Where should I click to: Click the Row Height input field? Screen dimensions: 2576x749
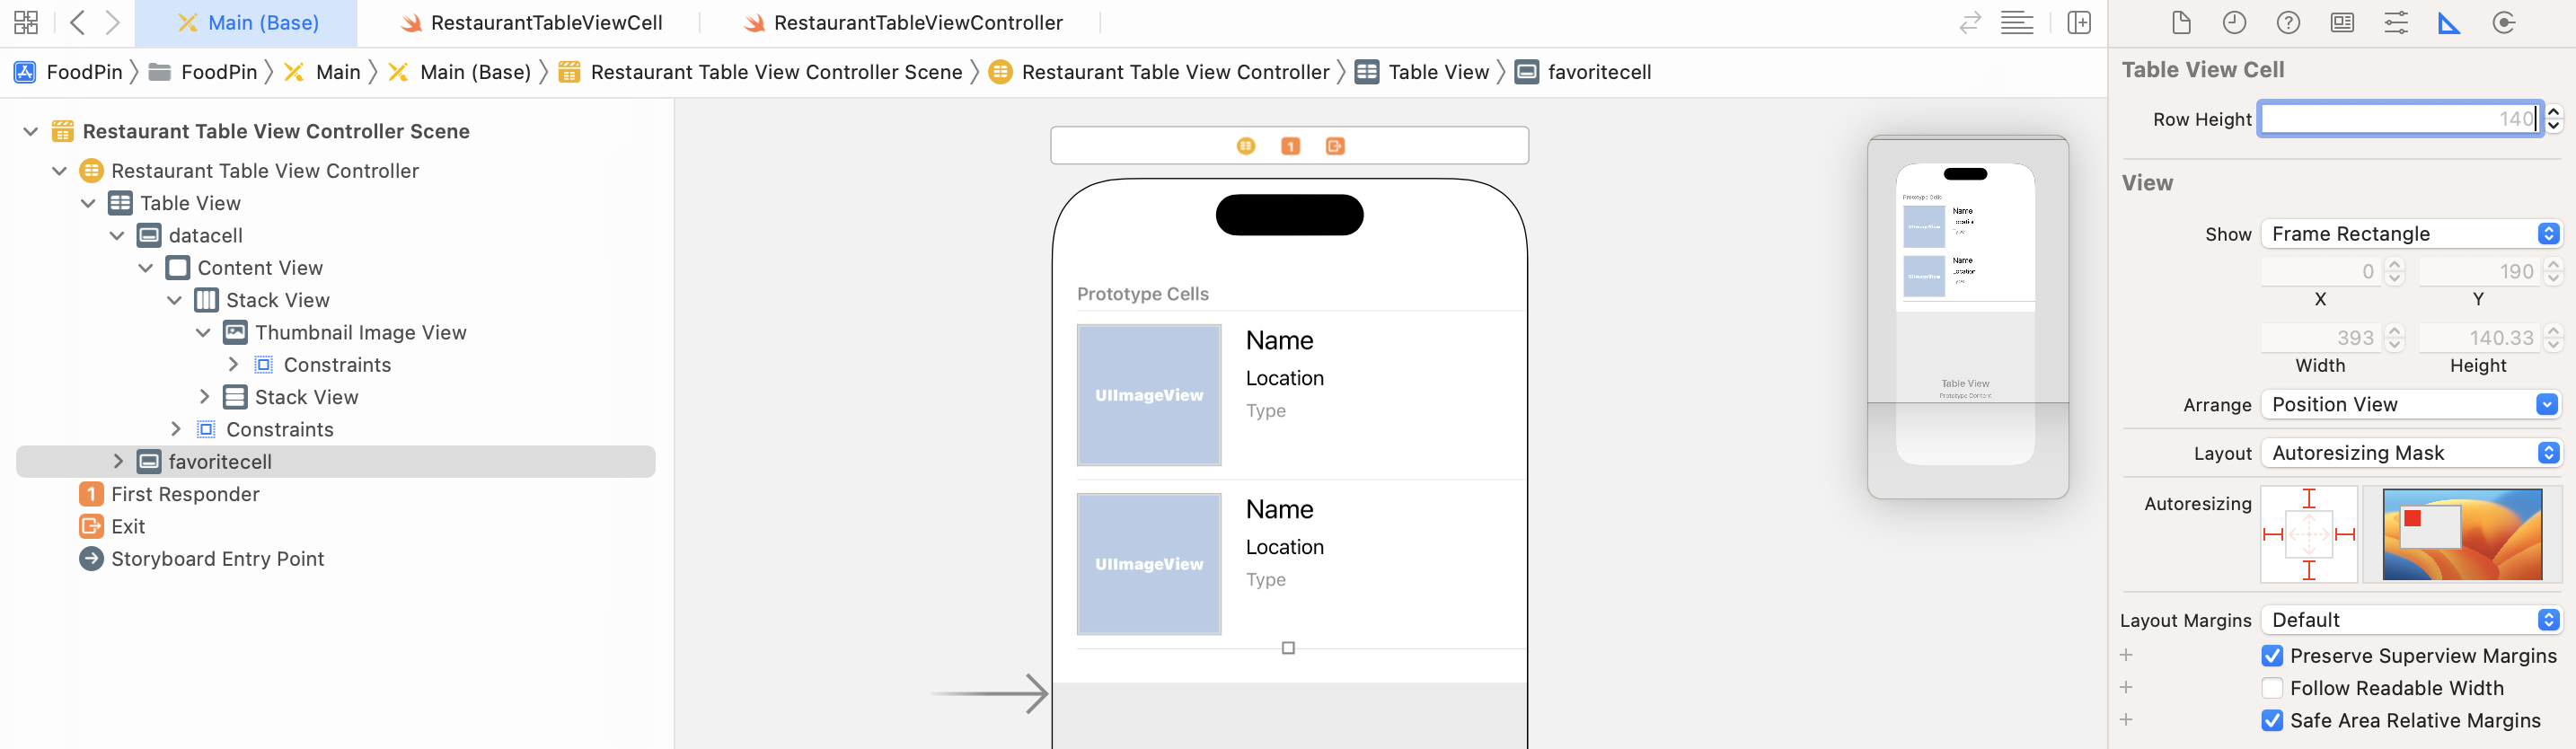click(2399, 119)
